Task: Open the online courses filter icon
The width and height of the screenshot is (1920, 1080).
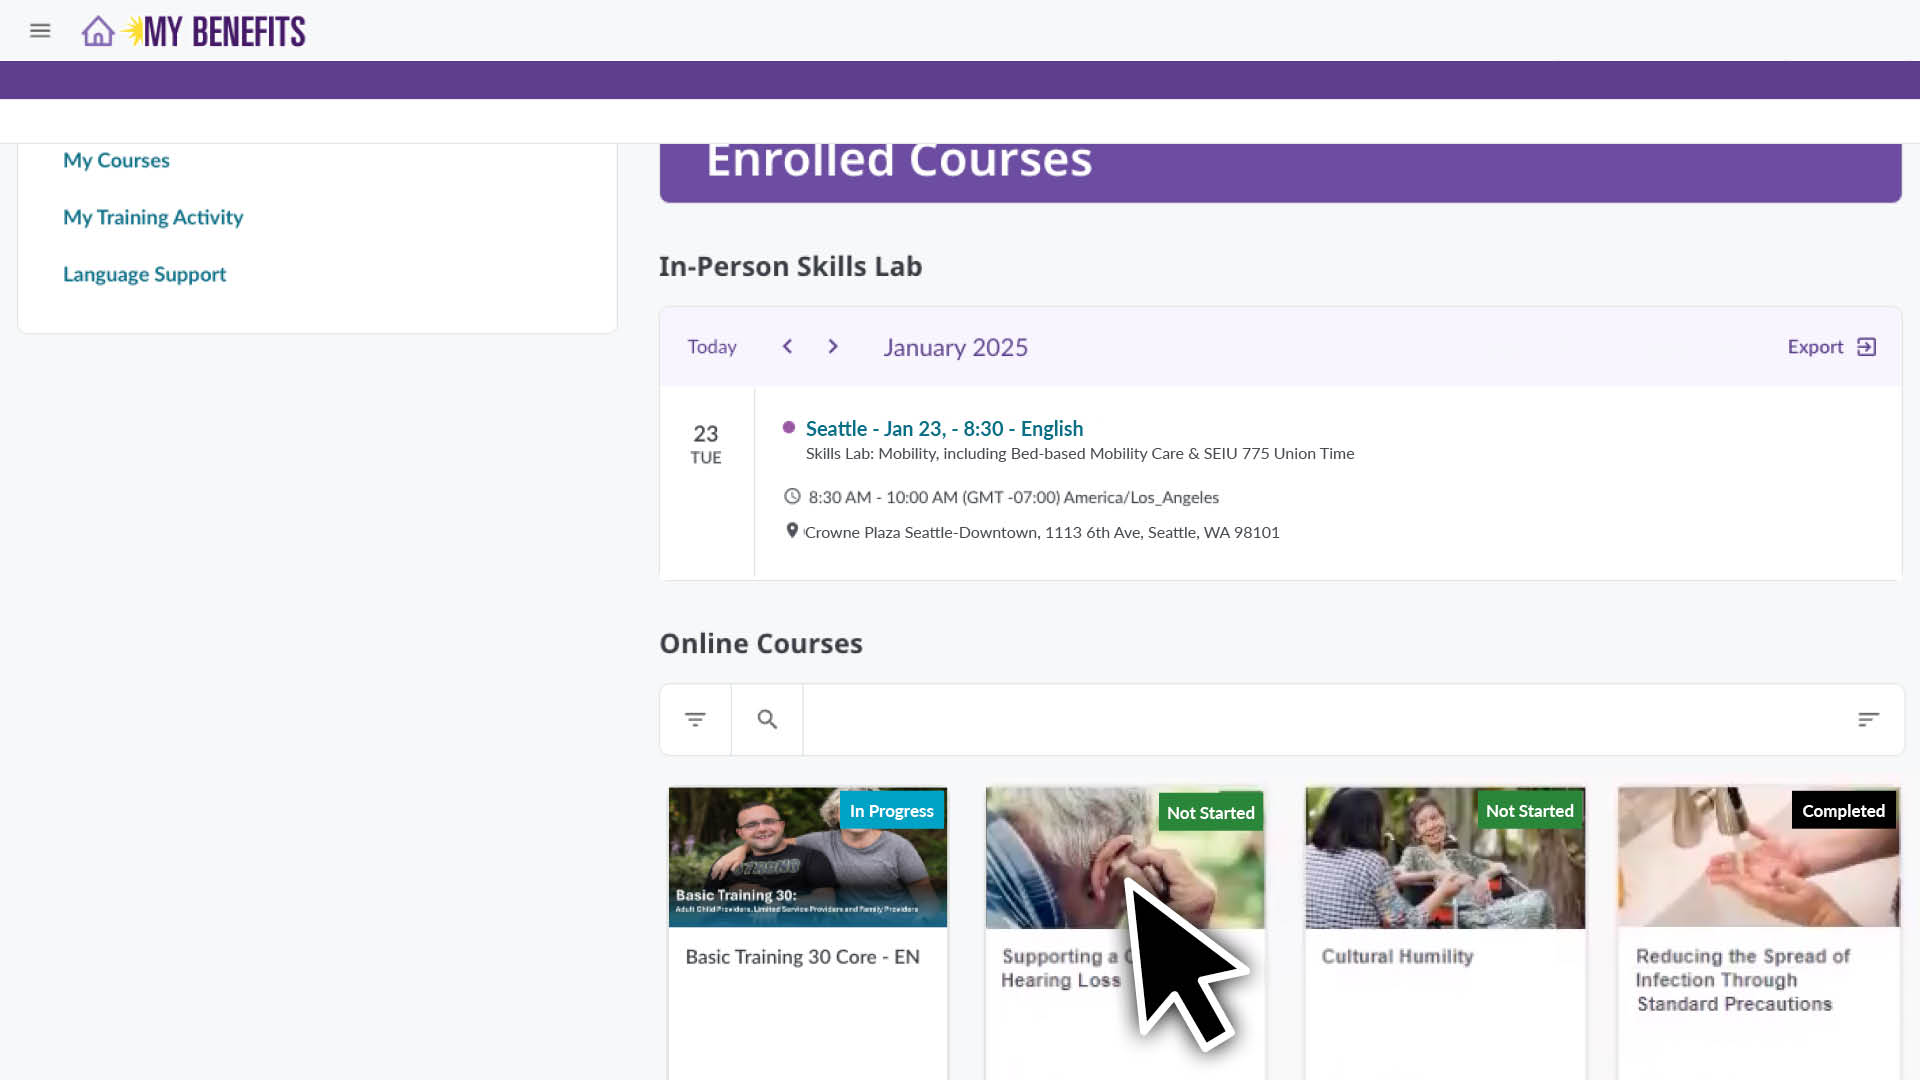Action: [x=695, y=719]
